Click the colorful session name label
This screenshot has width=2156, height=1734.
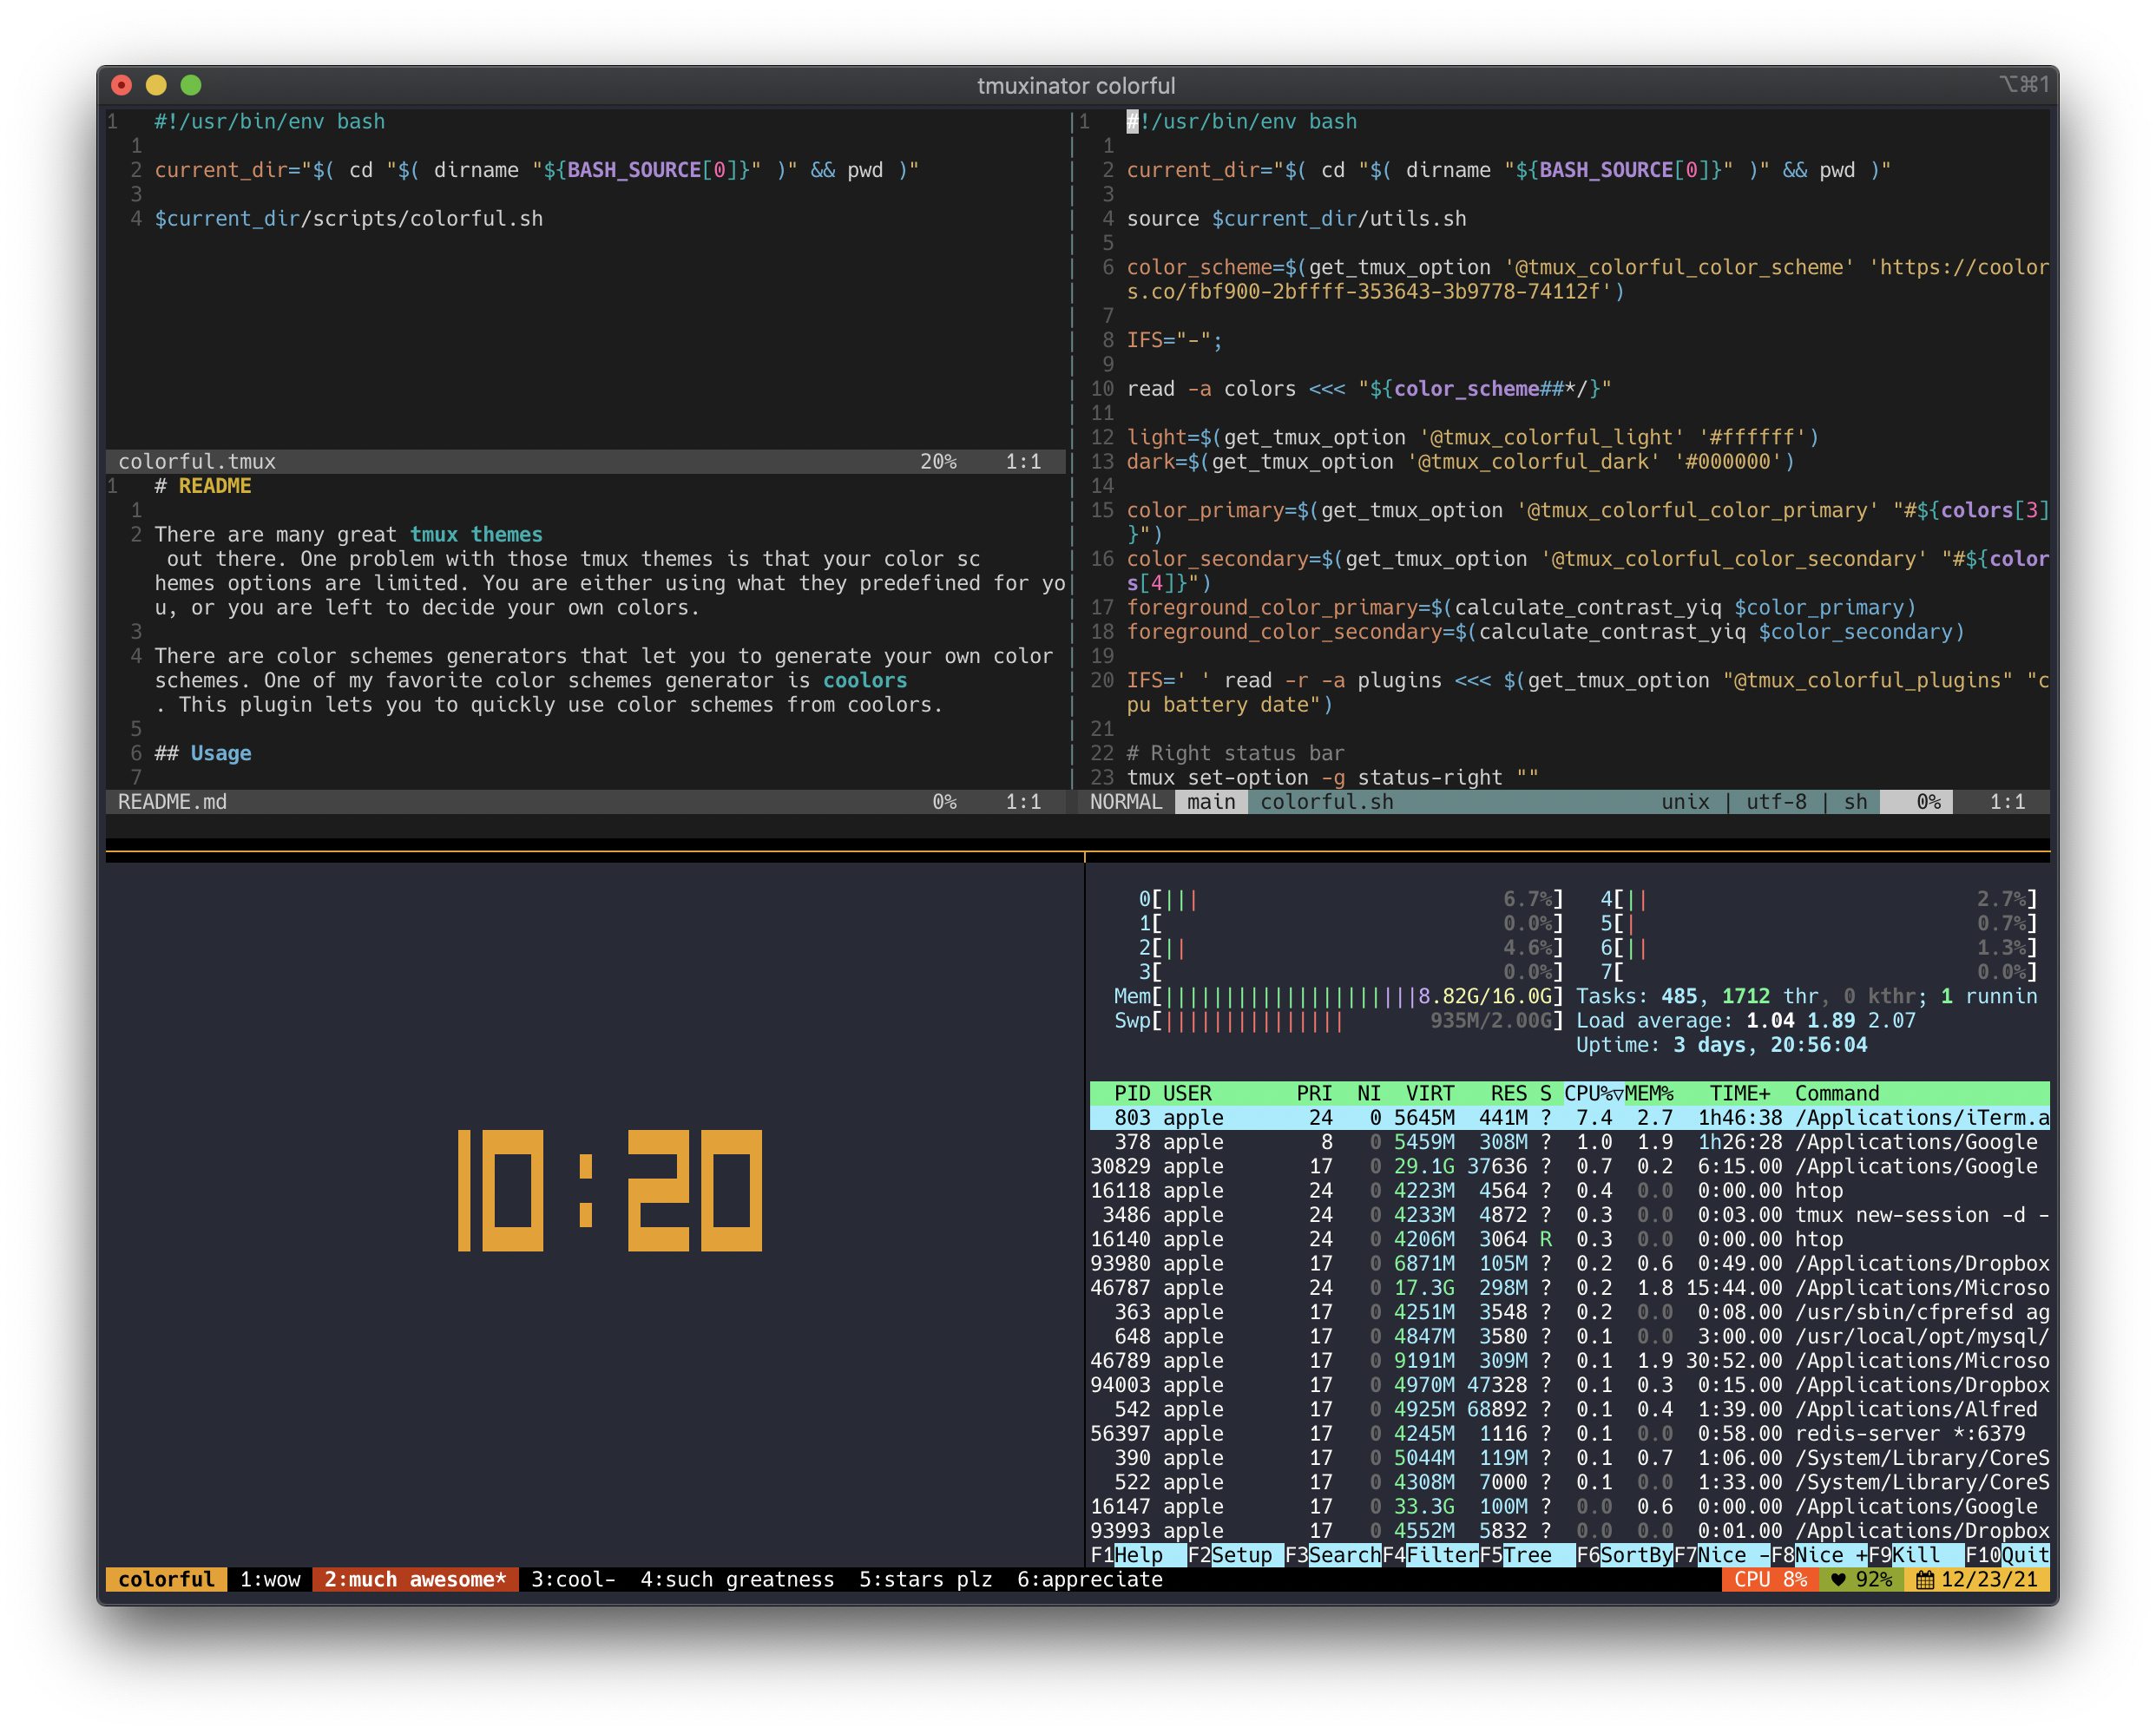[166, 1580]
